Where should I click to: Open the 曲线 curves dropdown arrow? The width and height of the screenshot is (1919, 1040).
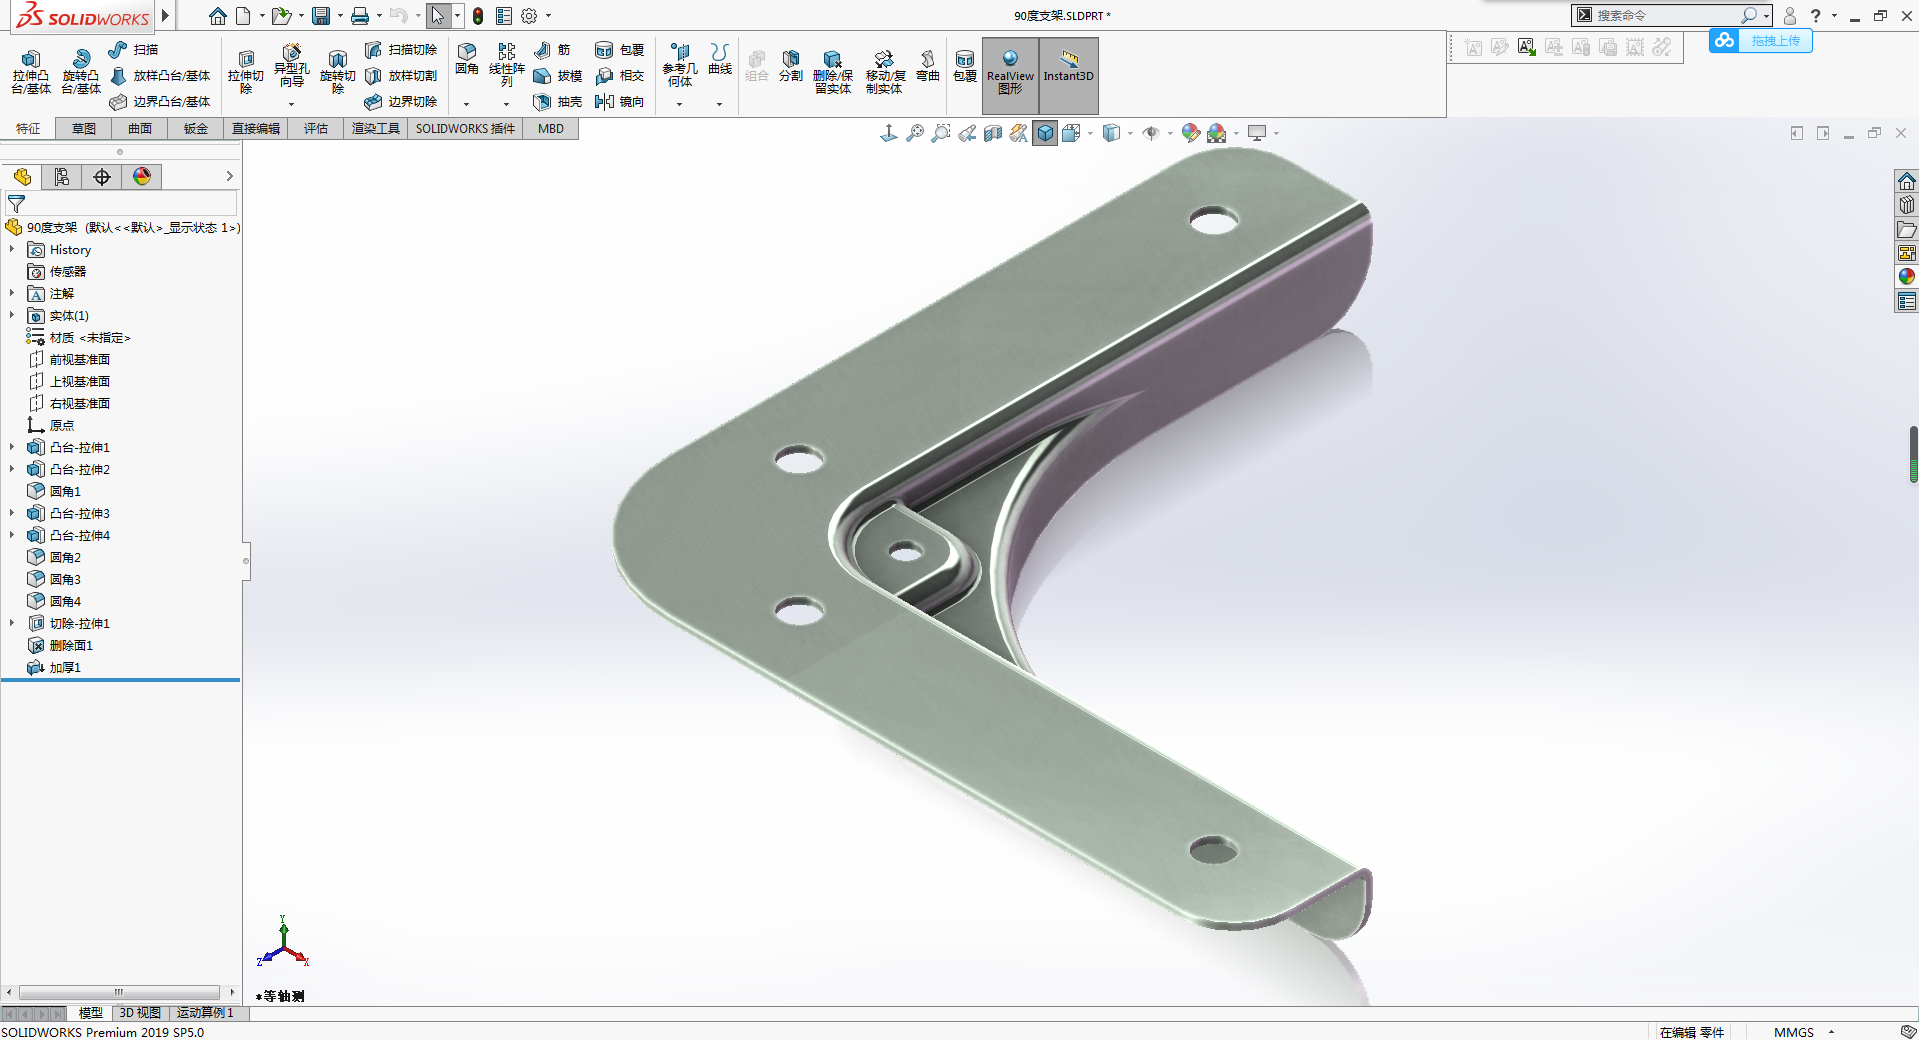(719, 104)
